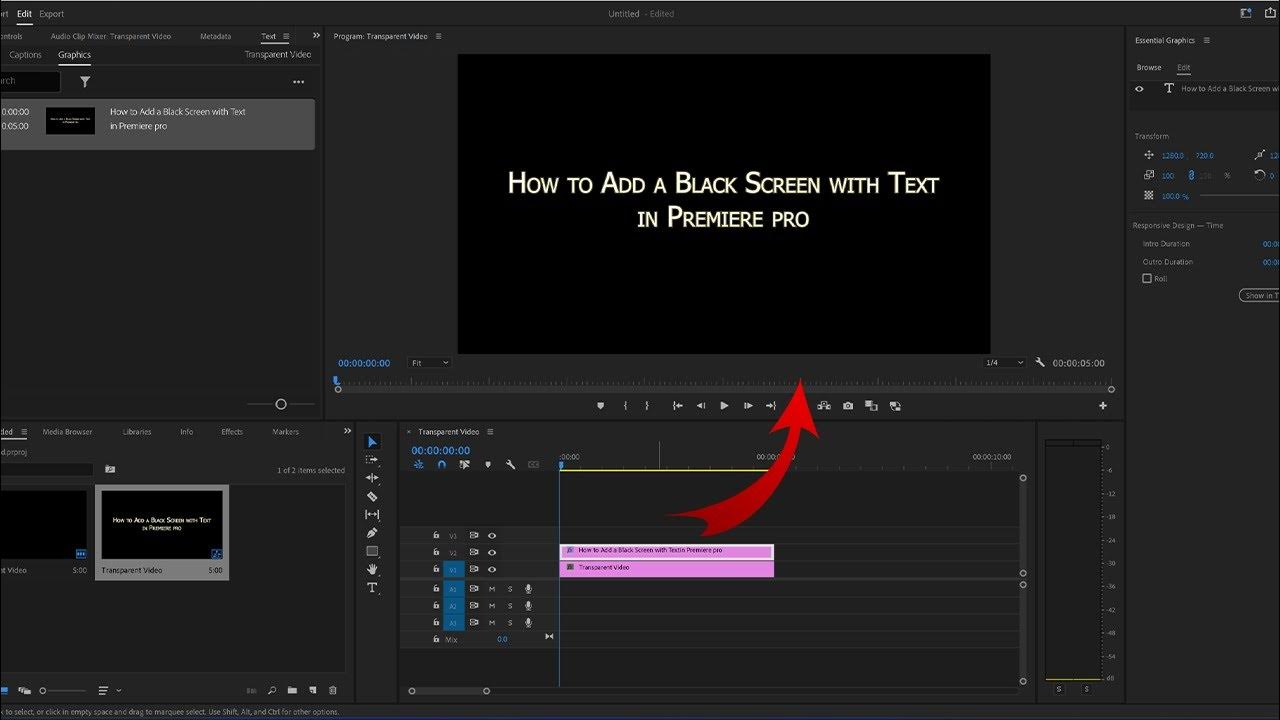The height and width of the screenshot is (720, 1280).
Task: Toggle V3 track output eye
Action: tap(492, 536)
